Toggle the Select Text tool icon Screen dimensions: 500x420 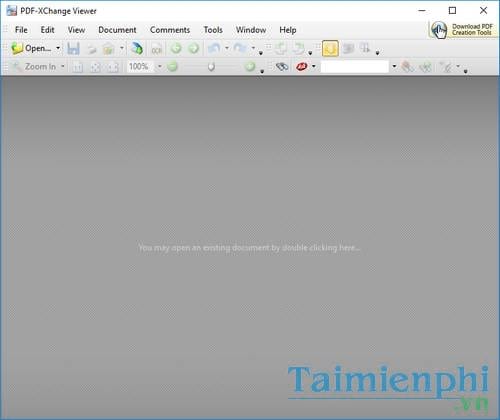pos(365,49)
